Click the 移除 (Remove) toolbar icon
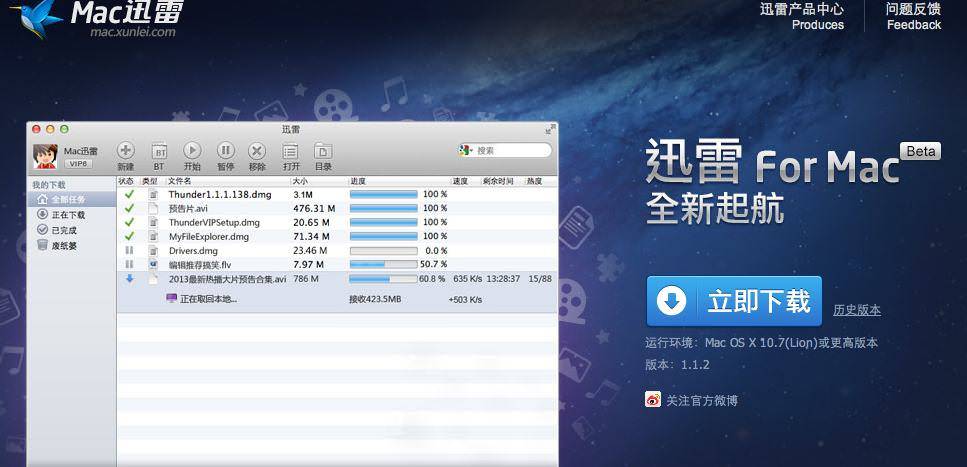Viewport: 967px width, 467px height. click(x=257, y=150)
